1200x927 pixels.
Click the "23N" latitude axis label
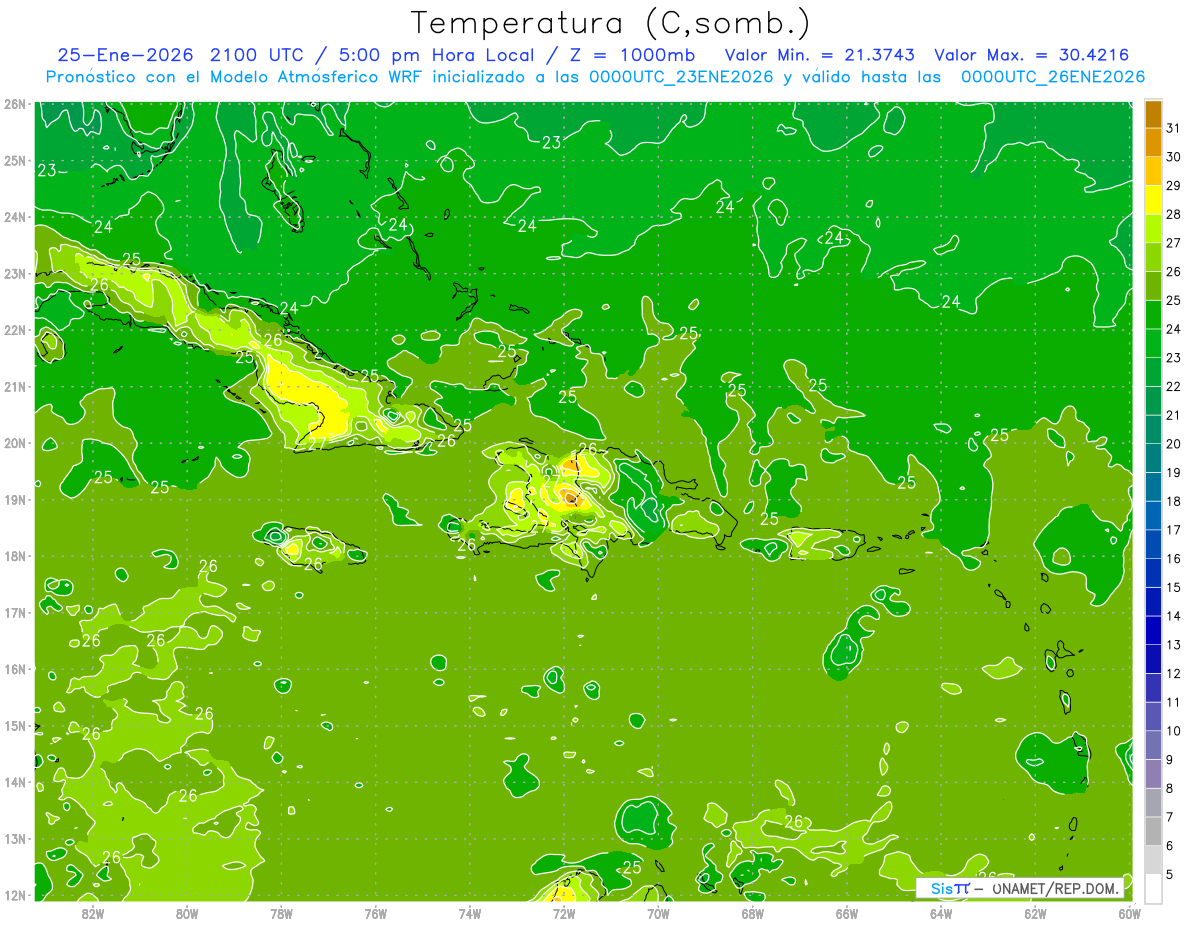tap(15, 273)
